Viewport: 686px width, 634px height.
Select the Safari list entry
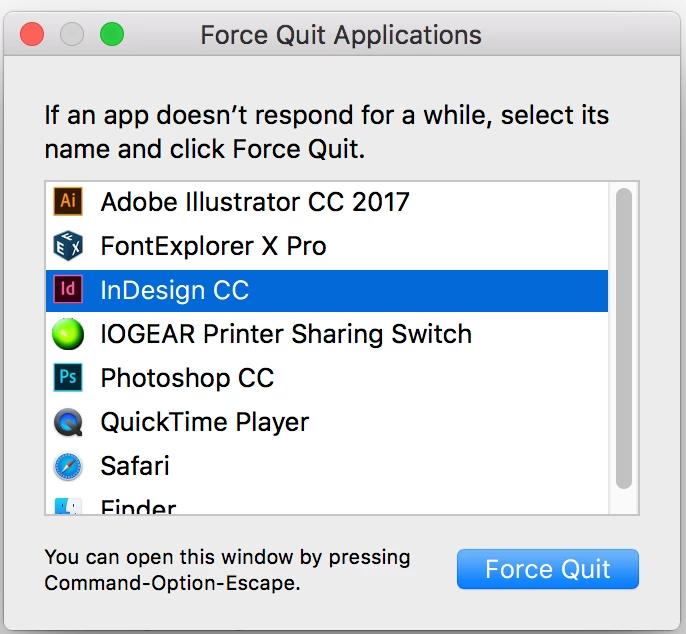pyautogui.click(x=327, y=466)
